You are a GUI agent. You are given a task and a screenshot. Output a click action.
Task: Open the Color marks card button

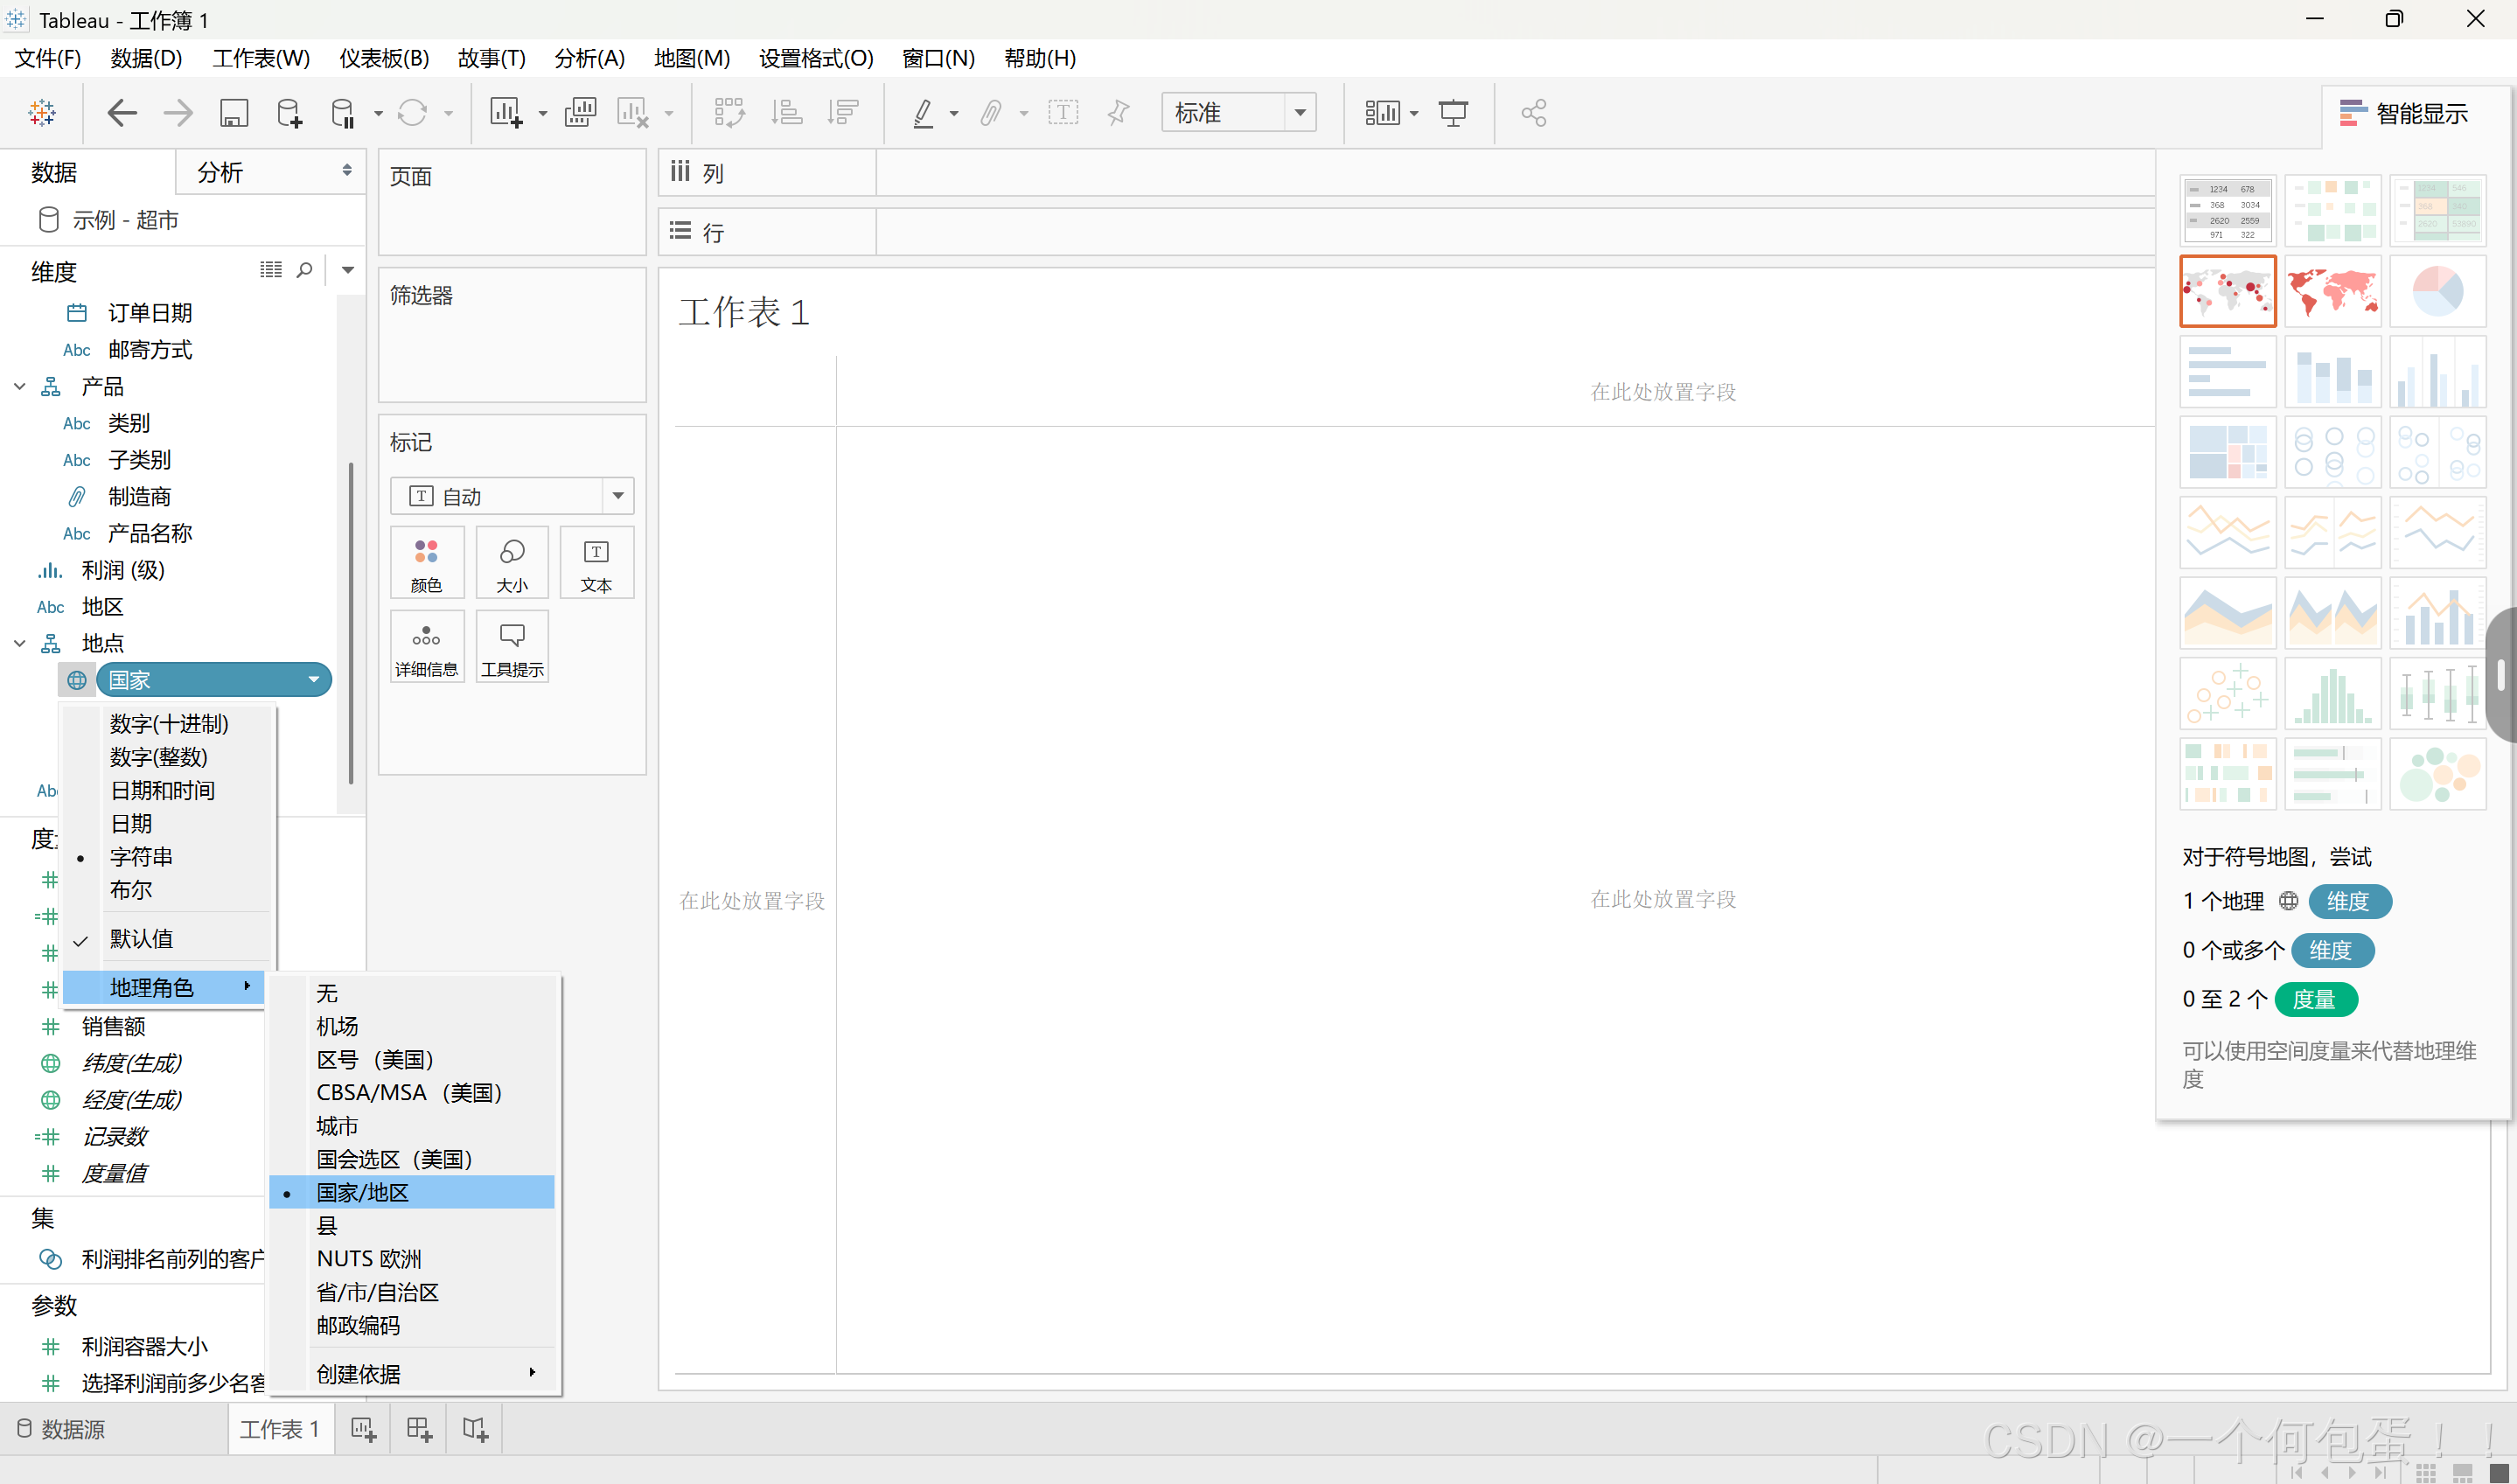coord(426,563)
